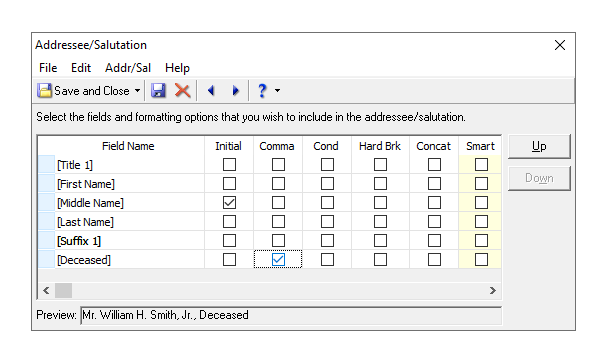This screenshot has width=603, height=362.
Task: Click the red X Delete icon
Action: (x=182, y=91)
